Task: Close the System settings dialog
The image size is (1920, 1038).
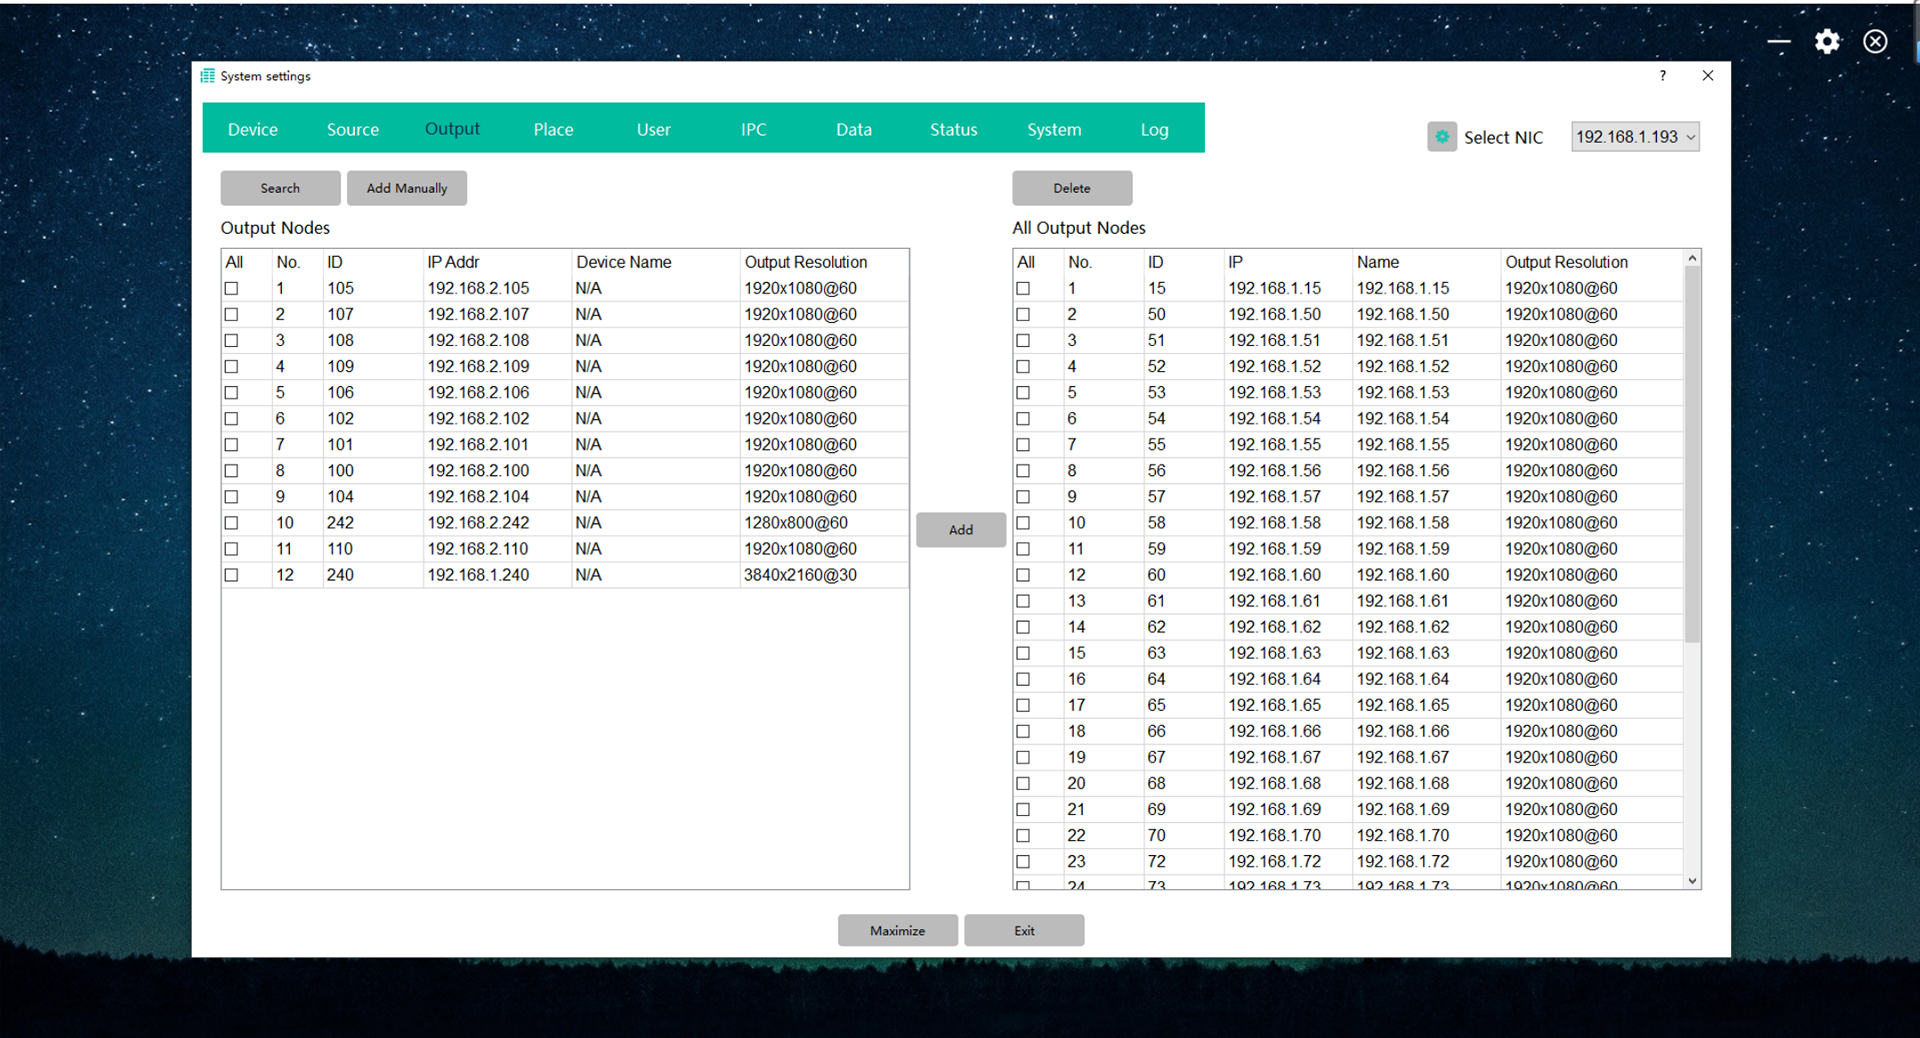Action: [1708, 76]
